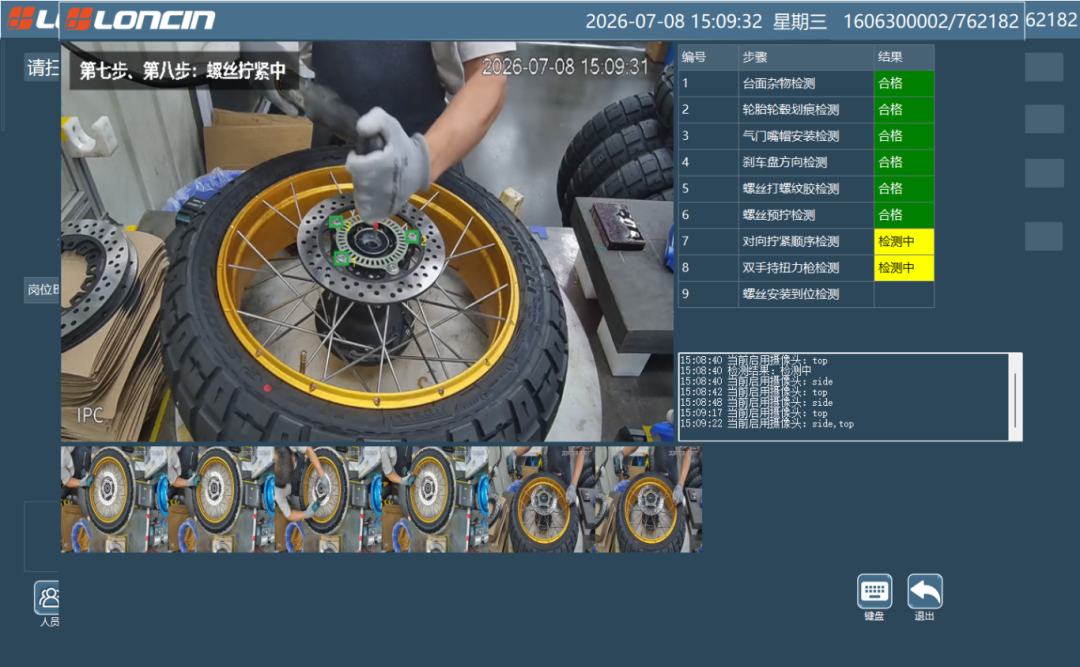
Task: Select step row 刹车盘方向检测
Action: click(x=806, y=163)
